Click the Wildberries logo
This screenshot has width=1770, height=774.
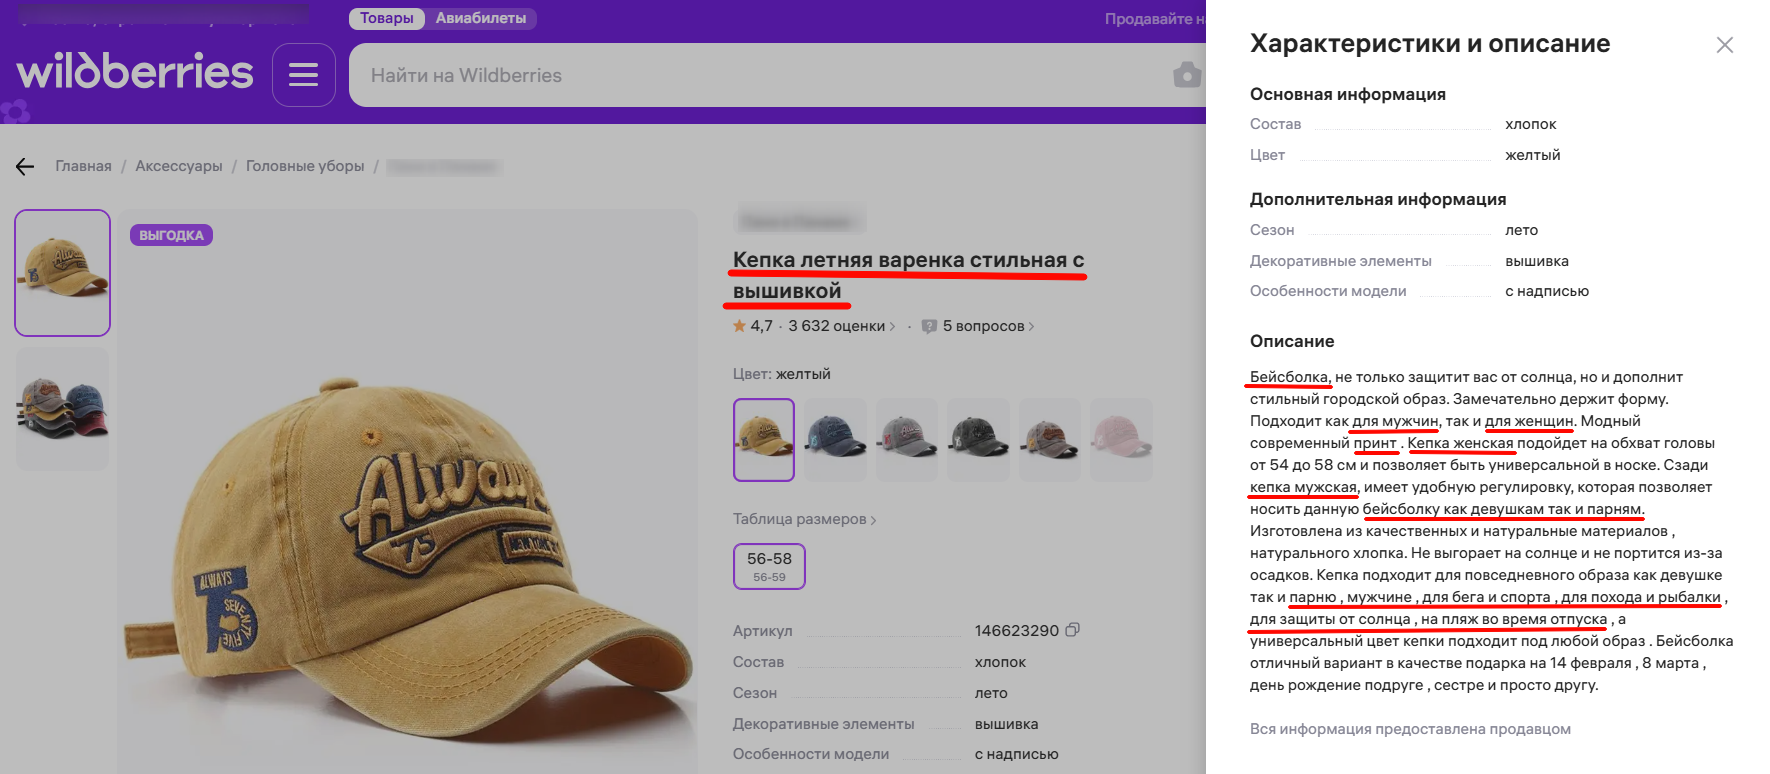(135, 72)
